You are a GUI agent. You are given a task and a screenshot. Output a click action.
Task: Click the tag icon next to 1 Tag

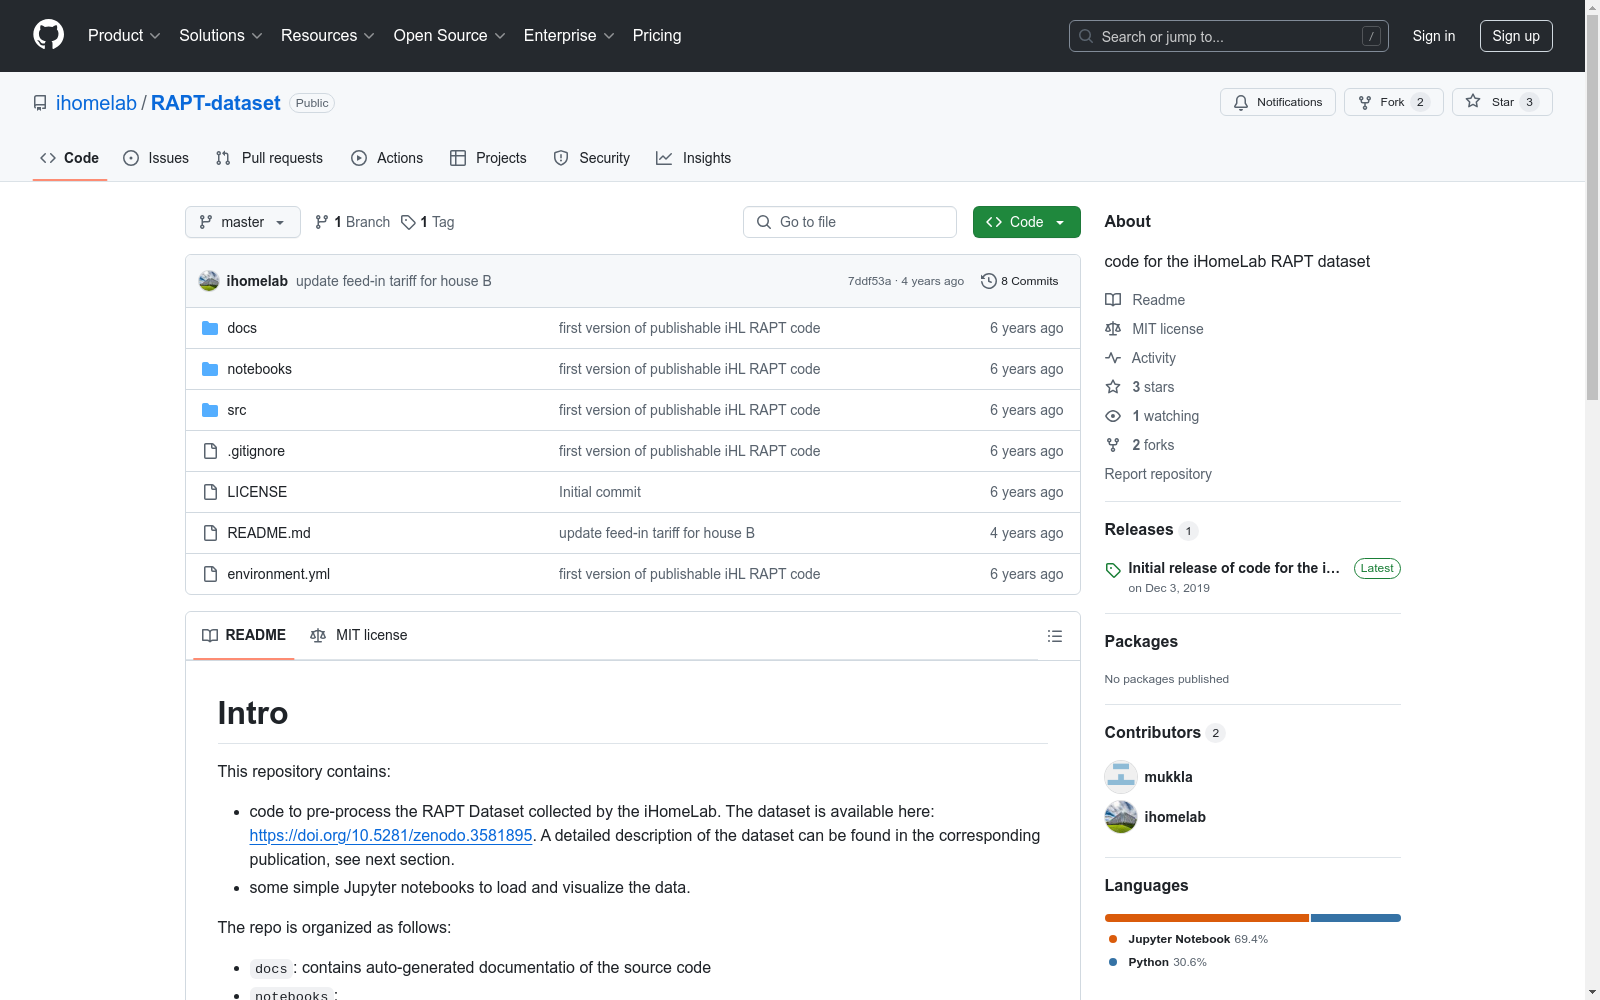pos(408,222)
